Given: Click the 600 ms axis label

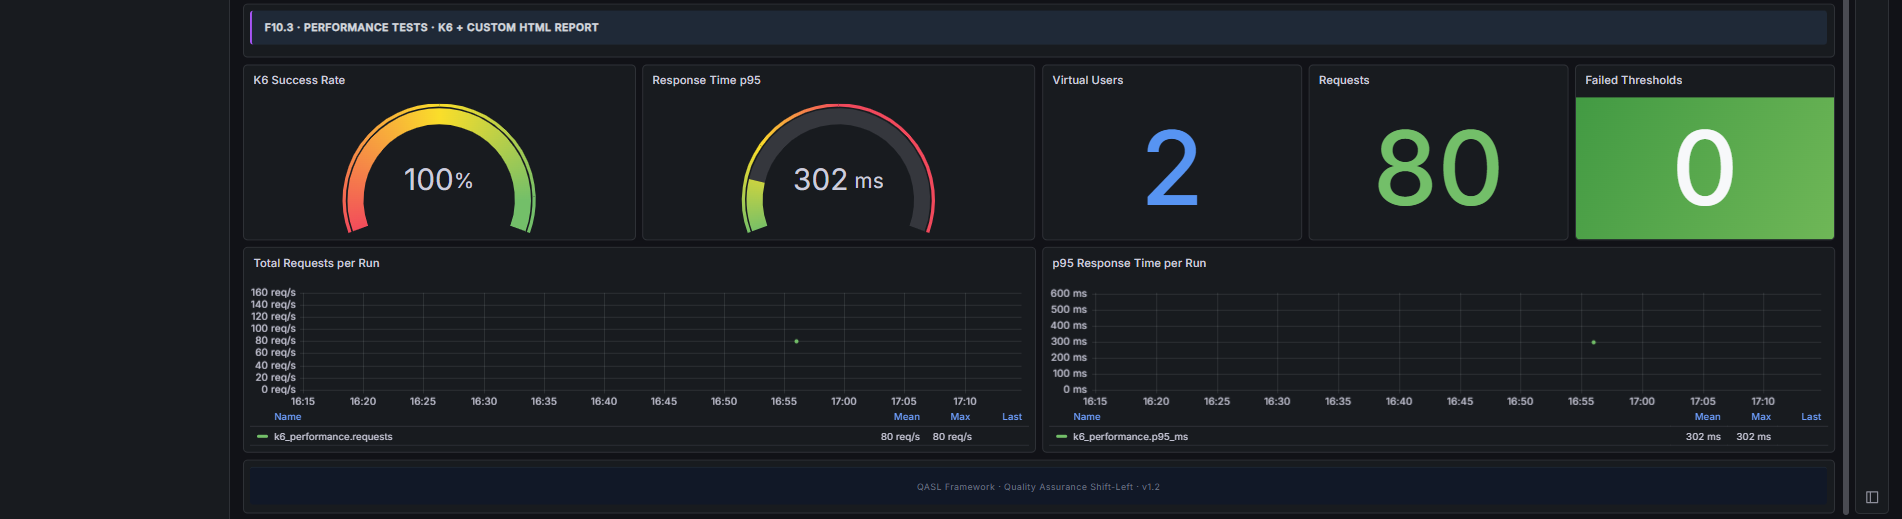Looking at the screenshot, I should click(x=1068, y=293).
